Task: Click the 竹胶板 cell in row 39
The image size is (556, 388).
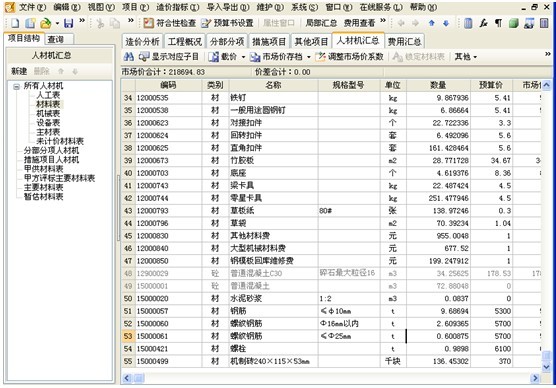Action: 273,161
